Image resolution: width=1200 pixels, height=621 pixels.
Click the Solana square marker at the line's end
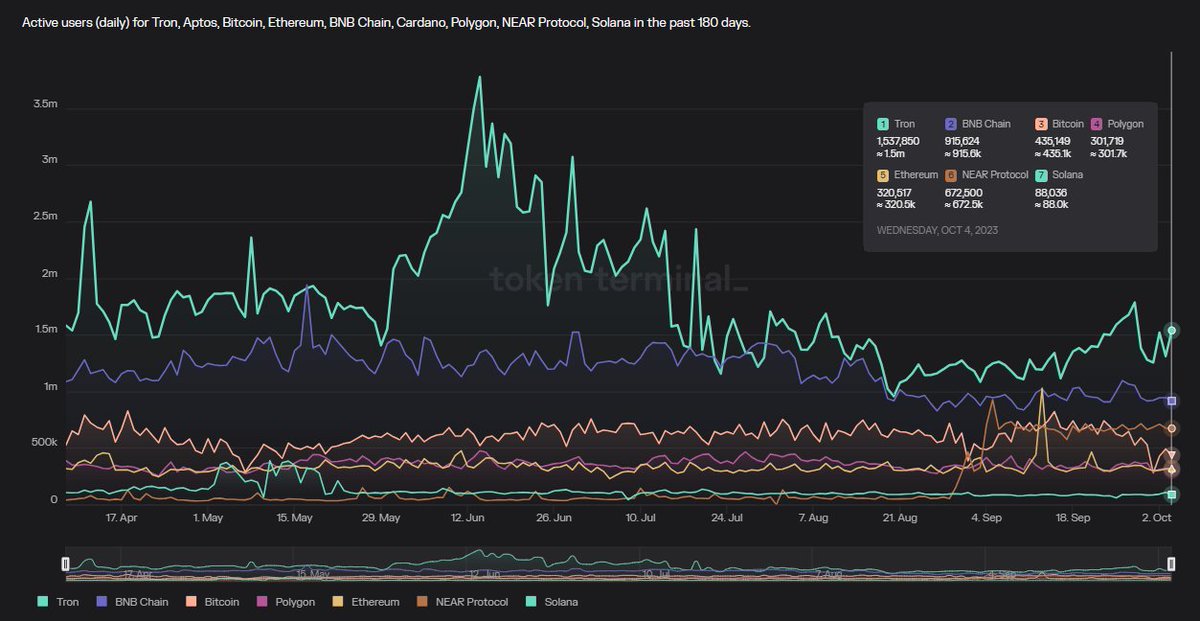[x=1172, y=494]
